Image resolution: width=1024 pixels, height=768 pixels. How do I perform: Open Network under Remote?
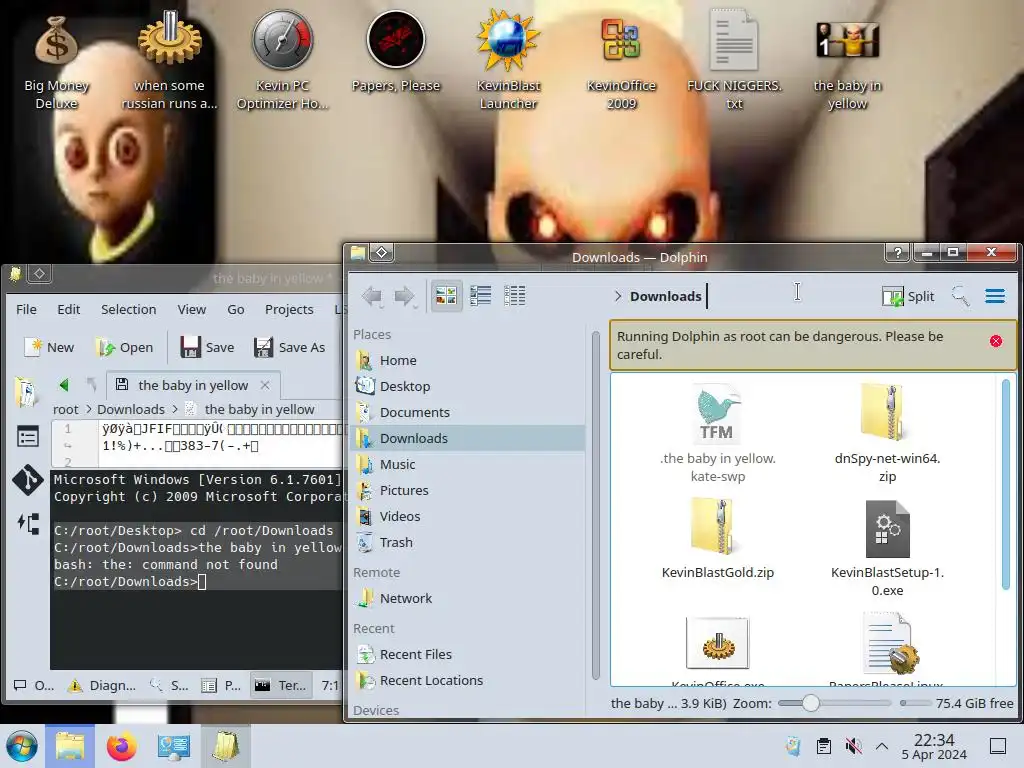click(468, 598)
